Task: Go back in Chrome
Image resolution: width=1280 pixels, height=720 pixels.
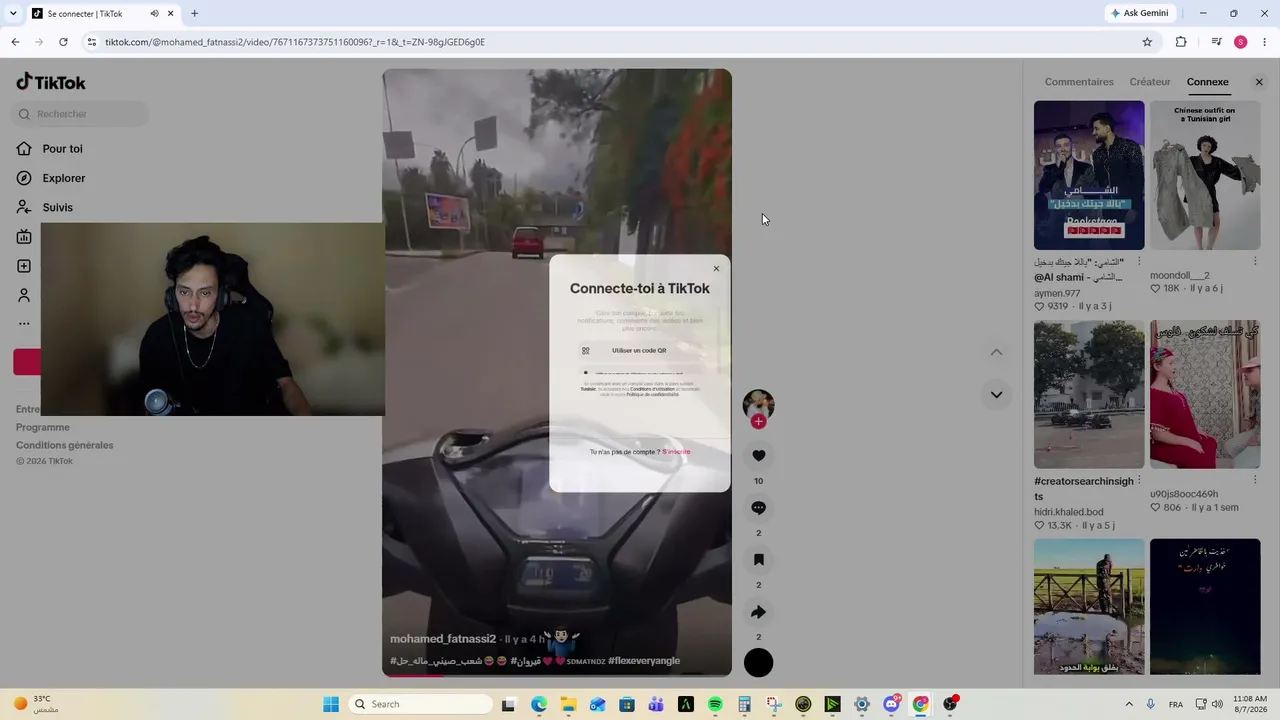Action: click(x=15, y=42)
